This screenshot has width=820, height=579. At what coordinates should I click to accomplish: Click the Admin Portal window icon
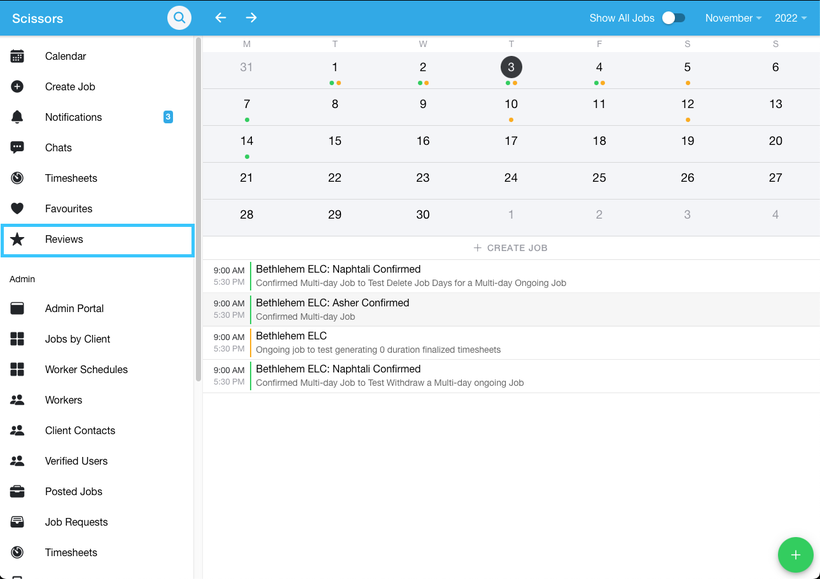(17, 308)
